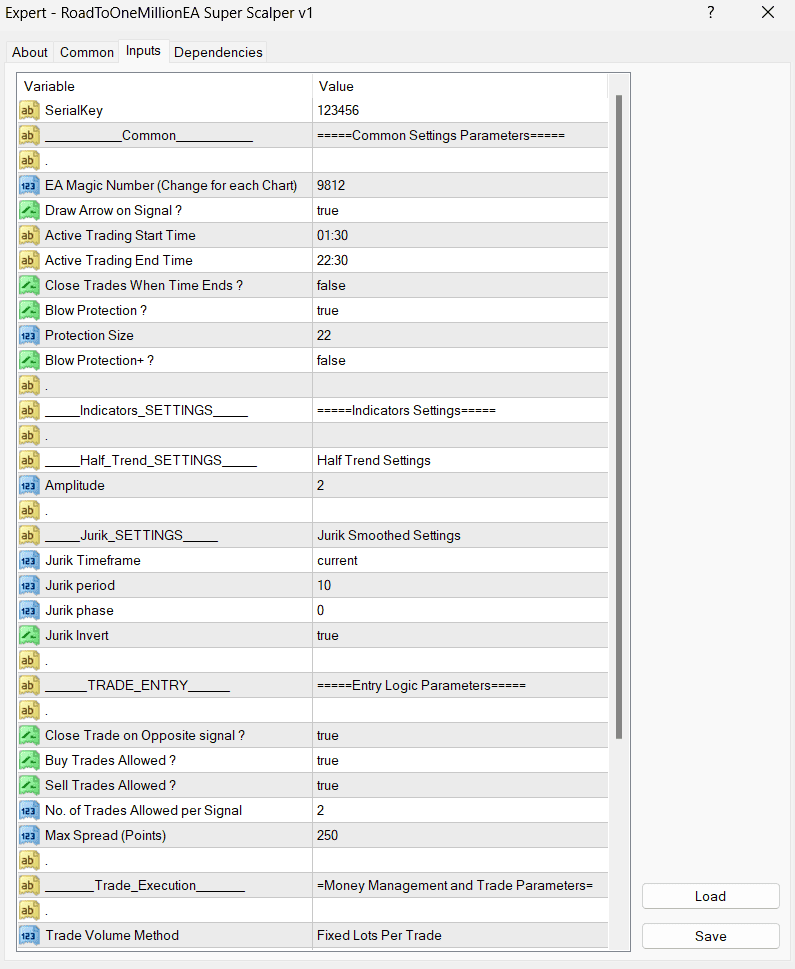This screenshot has width=795, height=969.
Task: Open Sell Trades Allowed ? value dropdown
Action: point(460,785)
